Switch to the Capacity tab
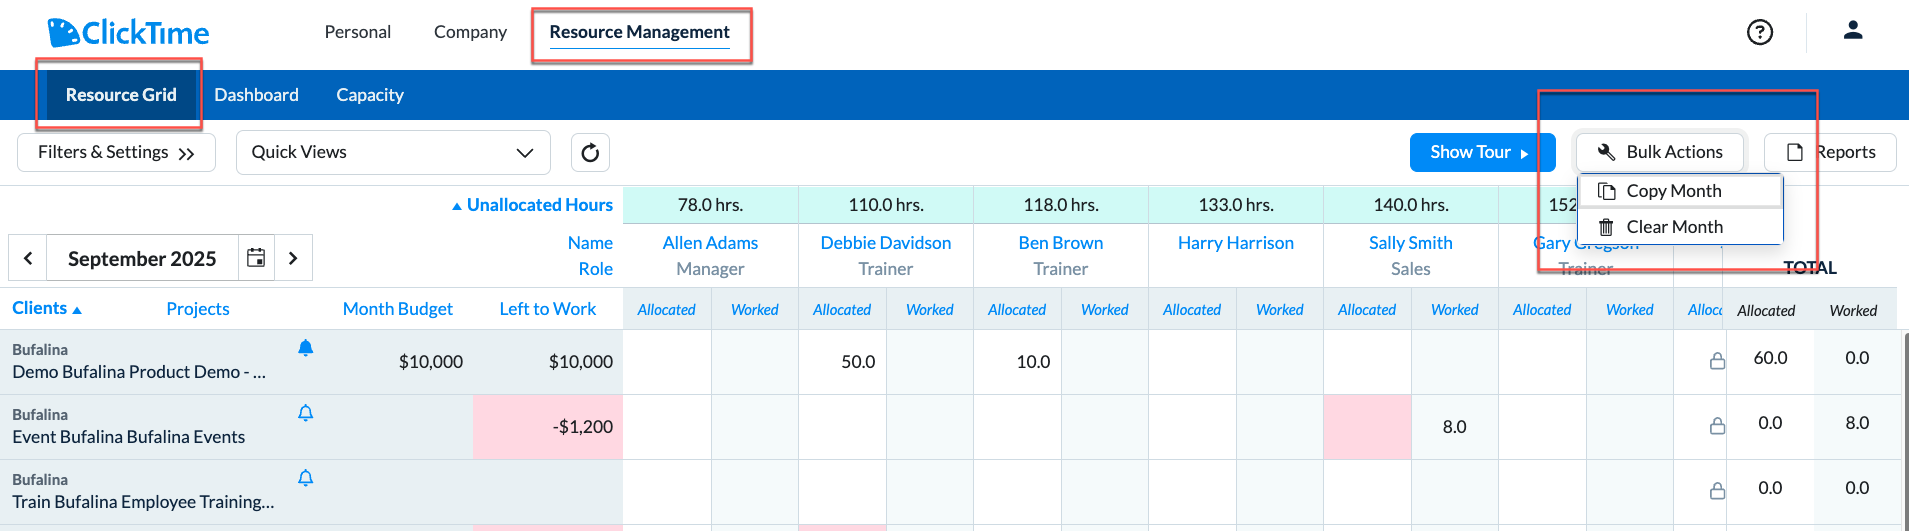The image size is (1909, 531). [x=370, y=95]
